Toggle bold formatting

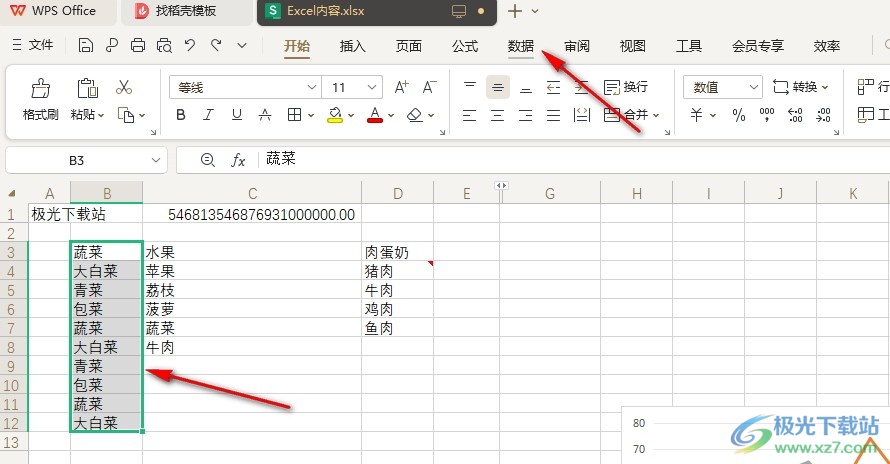(181, 115)
